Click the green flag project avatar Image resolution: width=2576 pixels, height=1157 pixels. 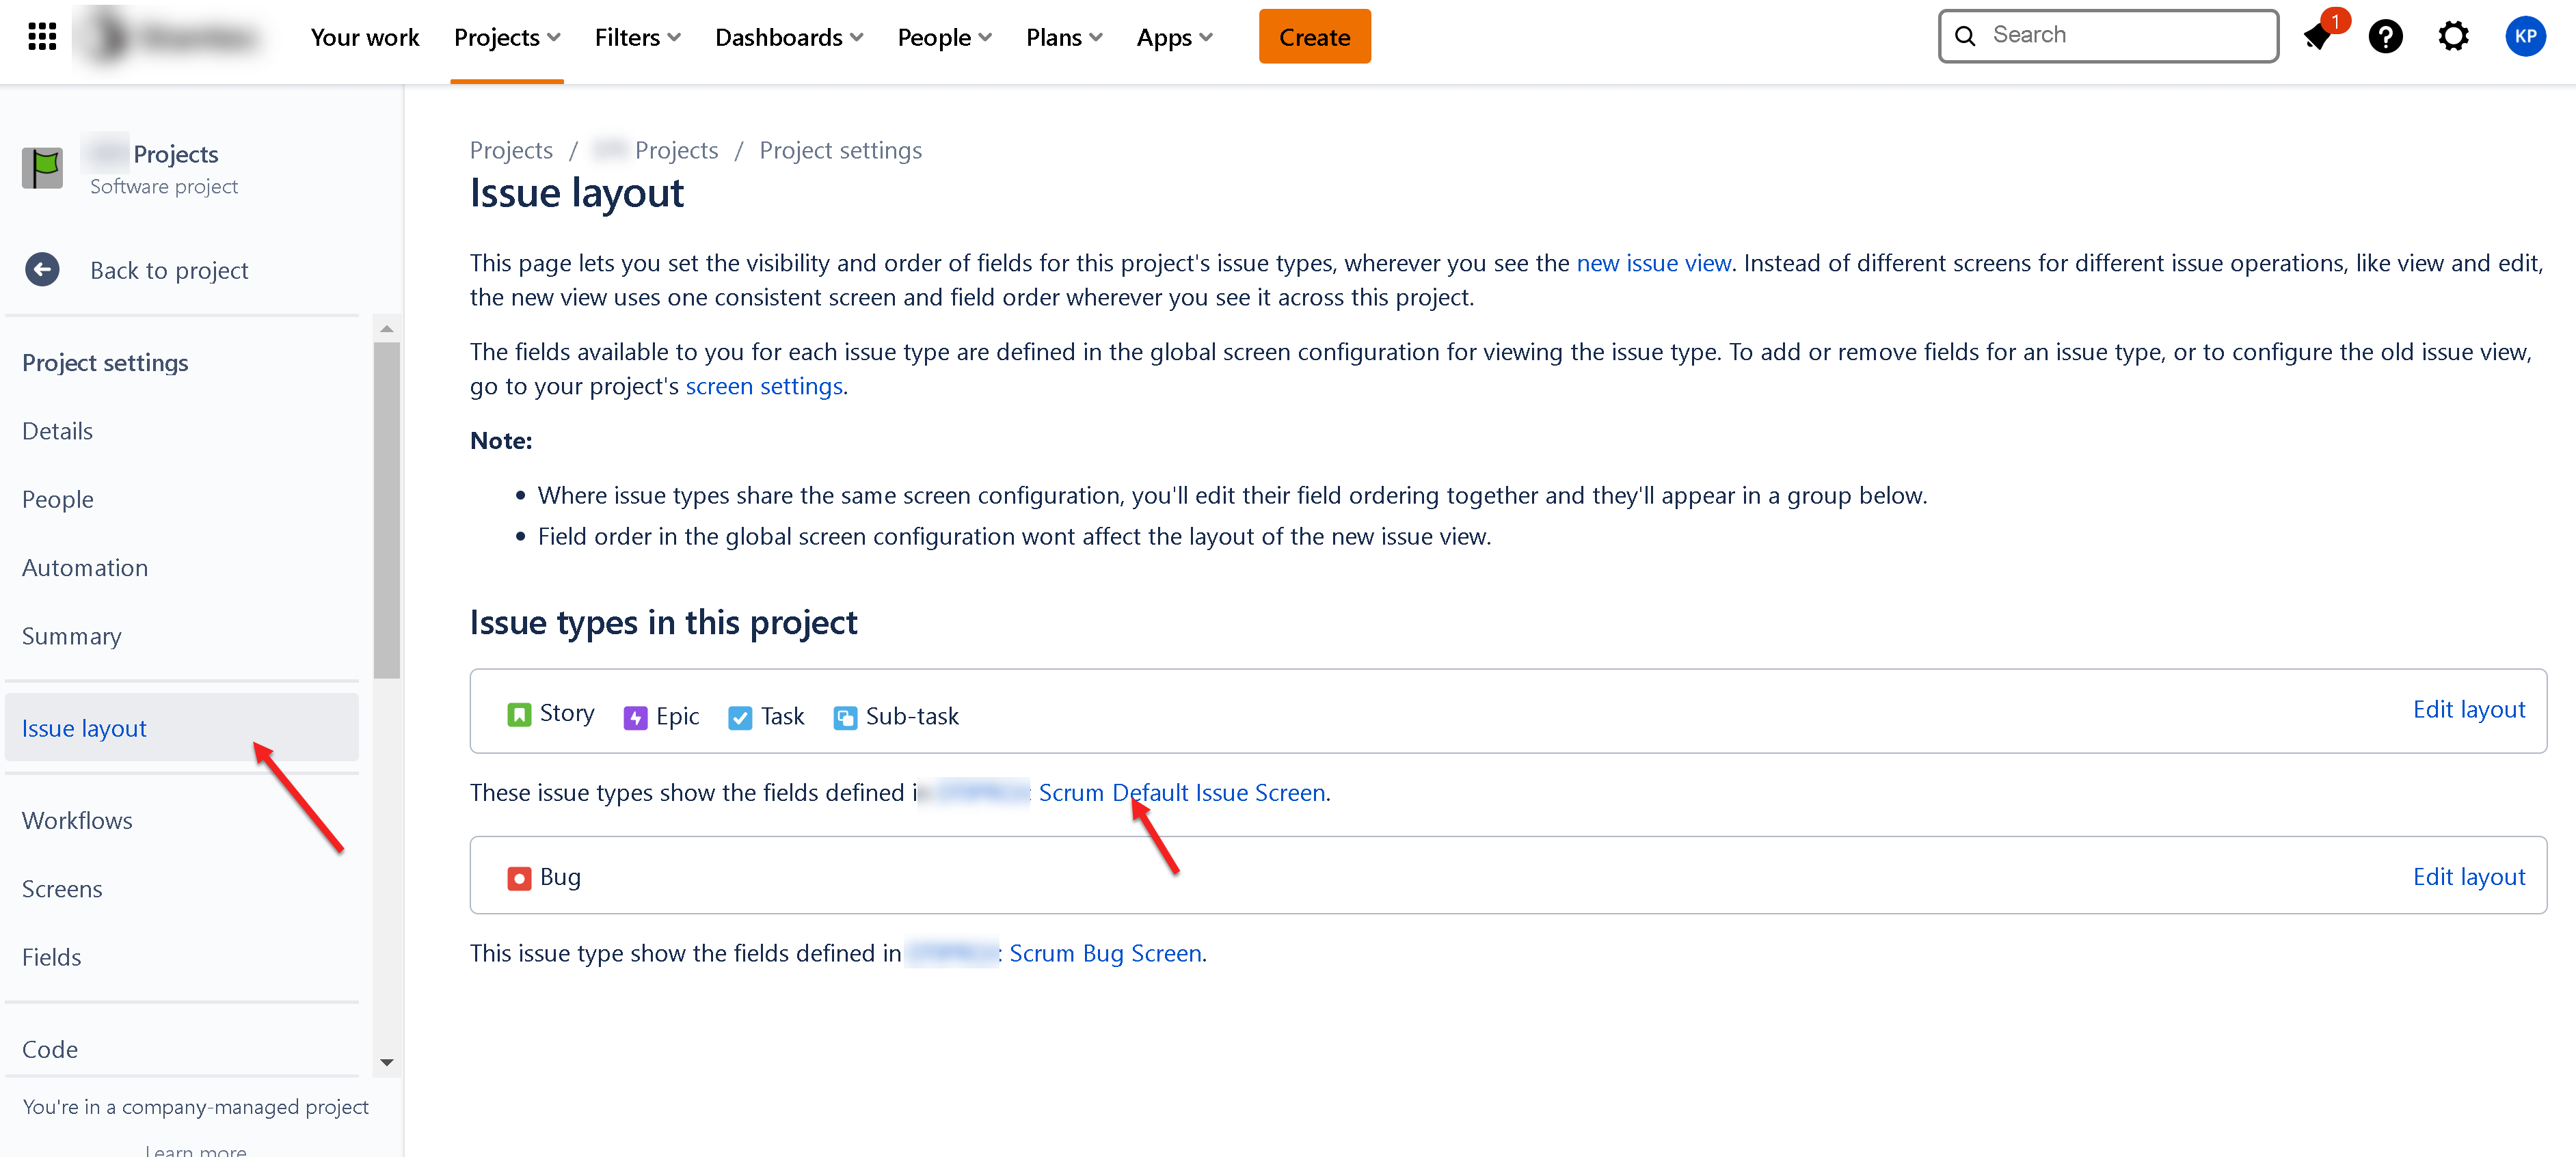[x=42, y=168]
